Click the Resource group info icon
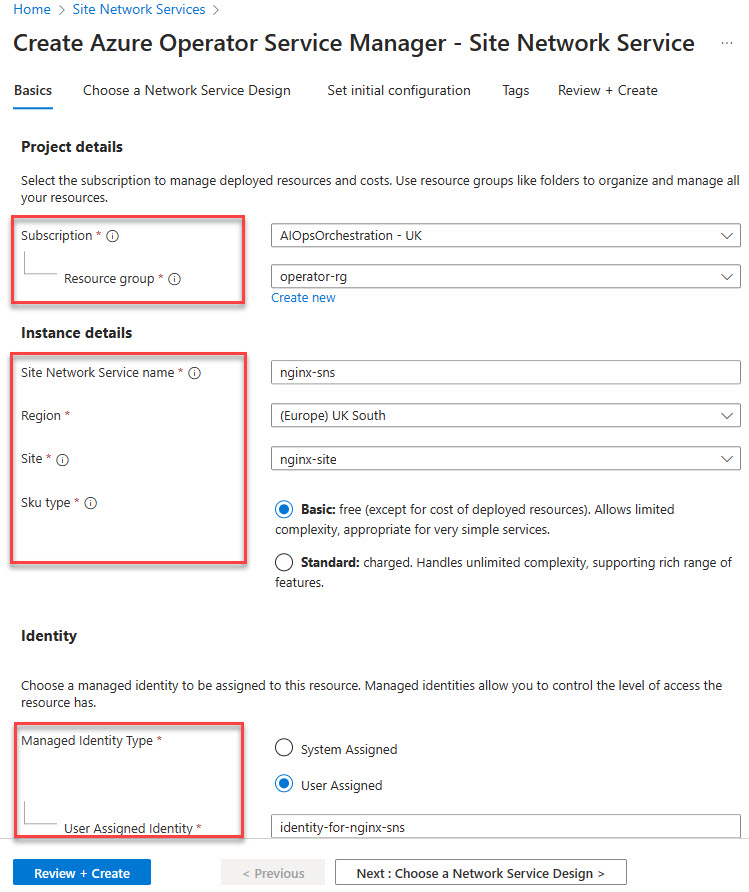The width and height of the screenshot is (749, 892). pyautogui.click(x=174, y=279)
